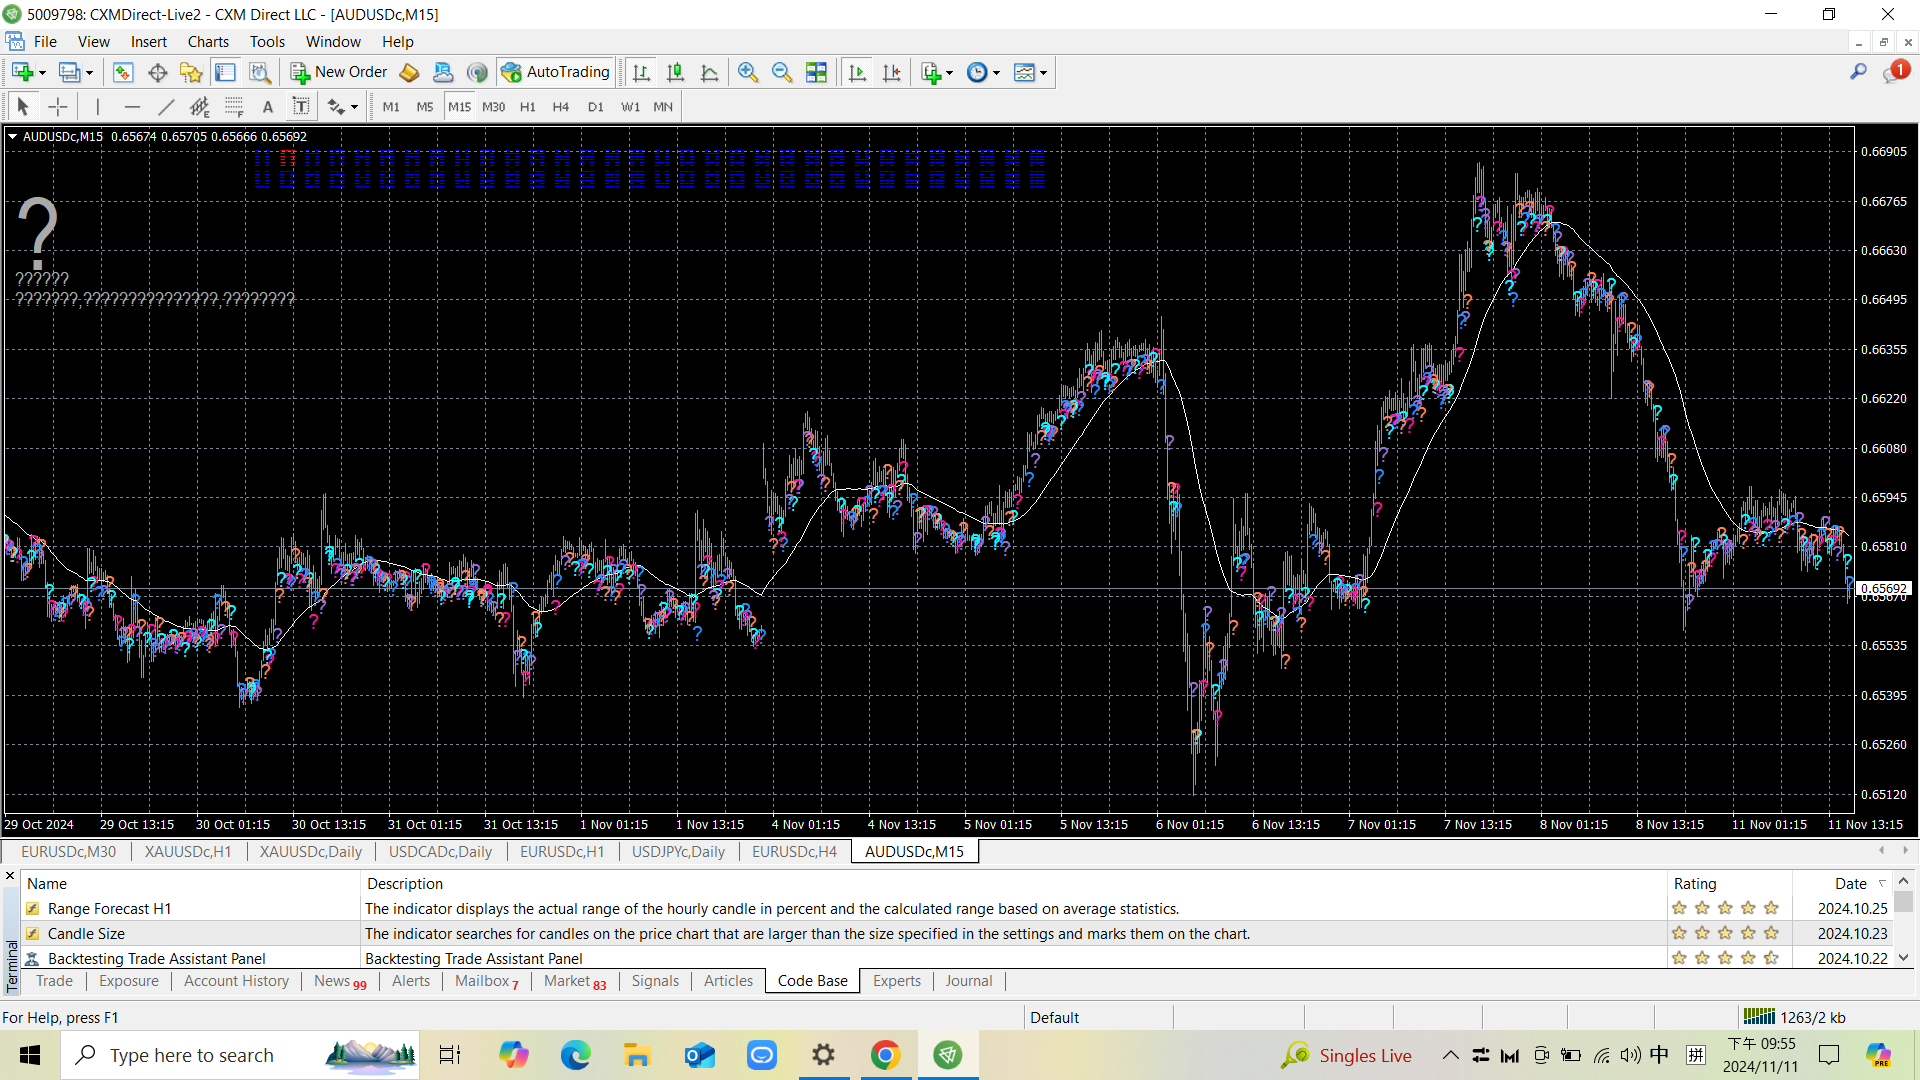Select the Text label tool

pos(300,107)
